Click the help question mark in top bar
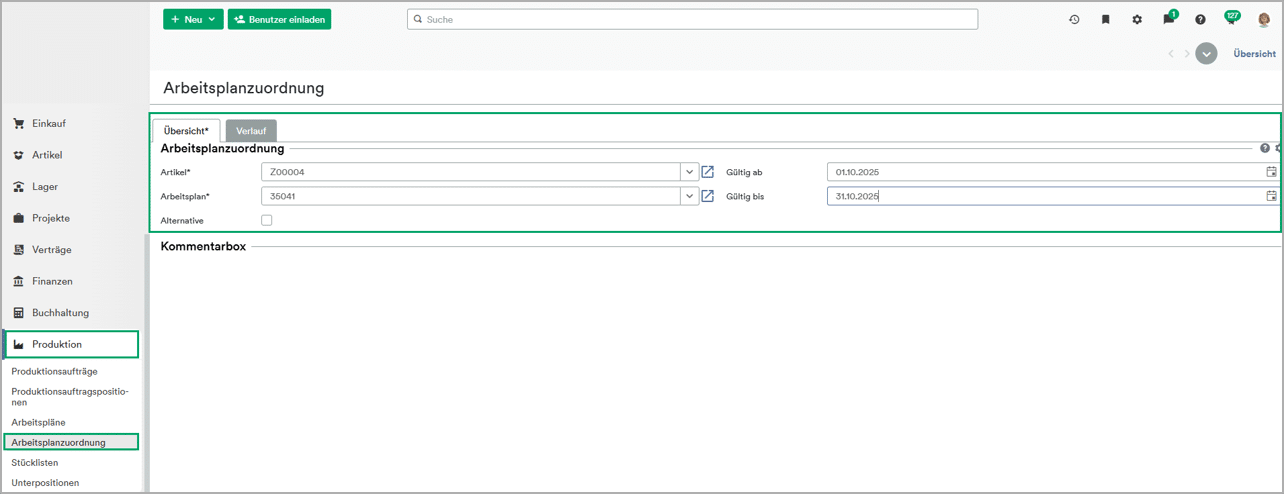This screenshot has width=1284, height=494. point(1200,19)
